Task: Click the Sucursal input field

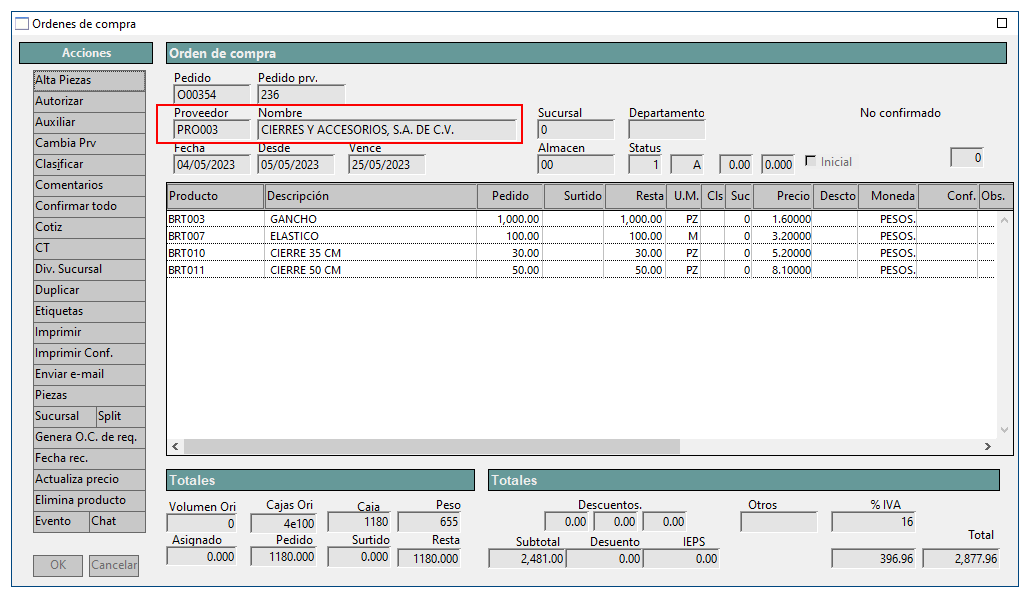Action: click(x=576, y=130)
